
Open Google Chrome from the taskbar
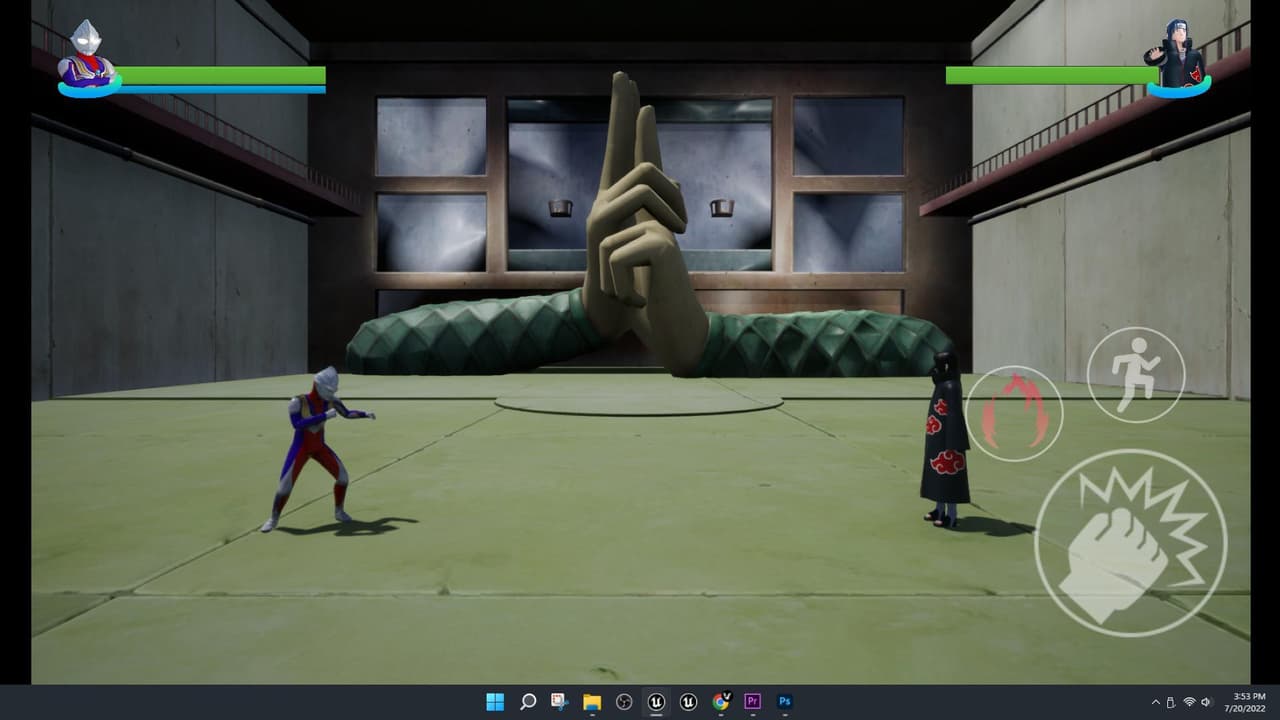[x=721, y=702]
